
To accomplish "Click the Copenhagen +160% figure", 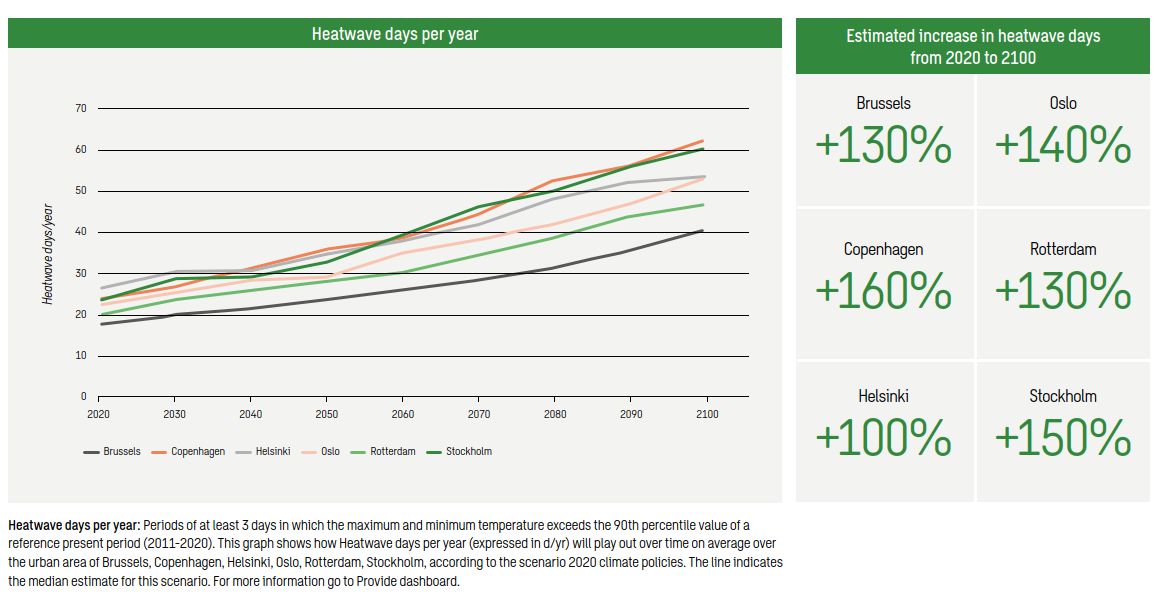I will [883, 292].
